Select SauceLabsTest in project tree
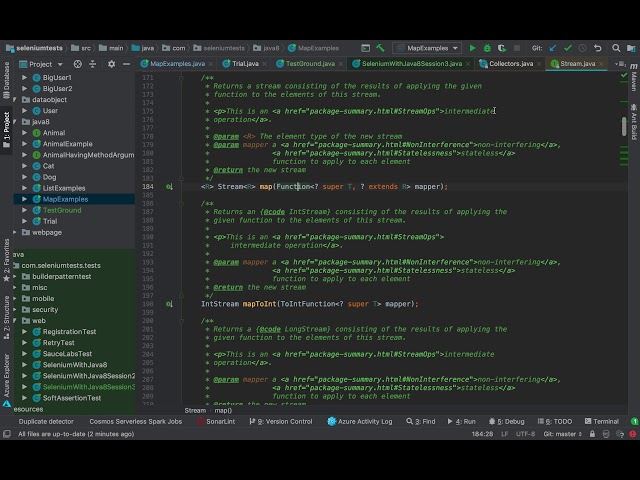Viewport: 640px width, 480px height. click(67, 354)
